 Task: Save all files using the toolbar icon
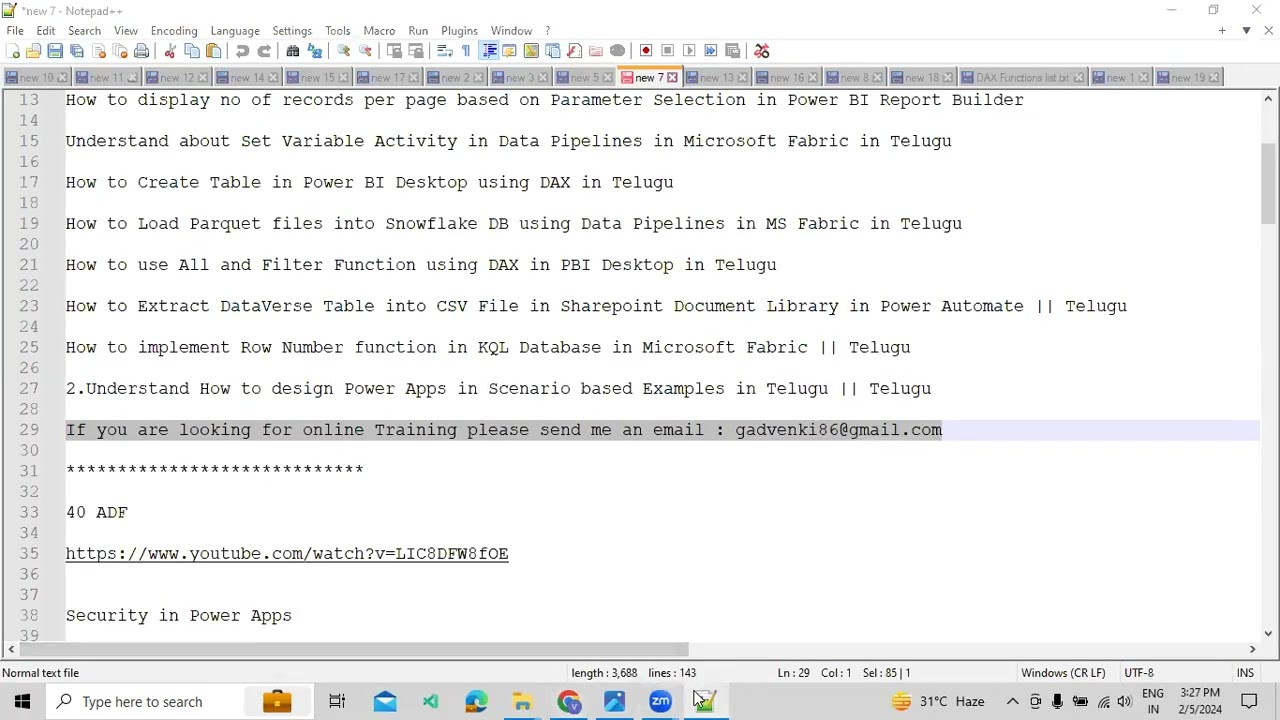(x=76, y=51)
